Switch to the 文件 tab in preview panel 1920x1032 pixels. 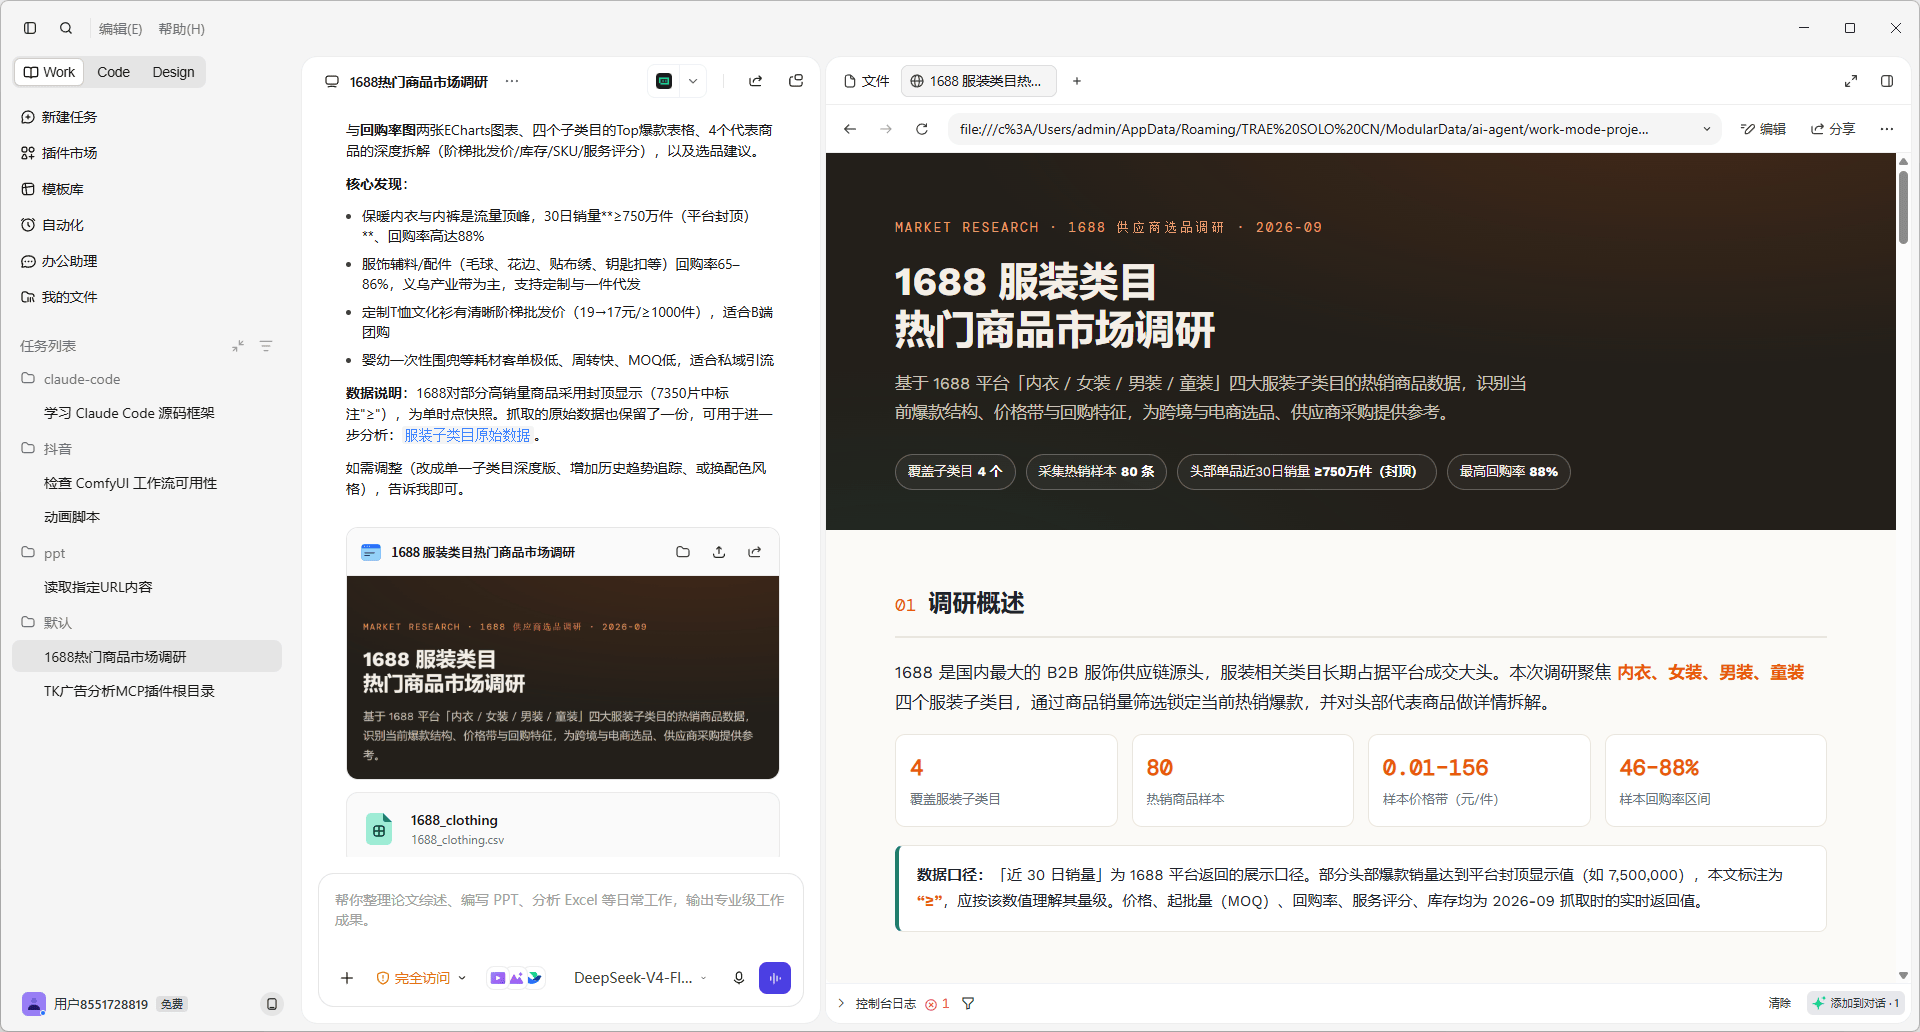click(866, 81)
